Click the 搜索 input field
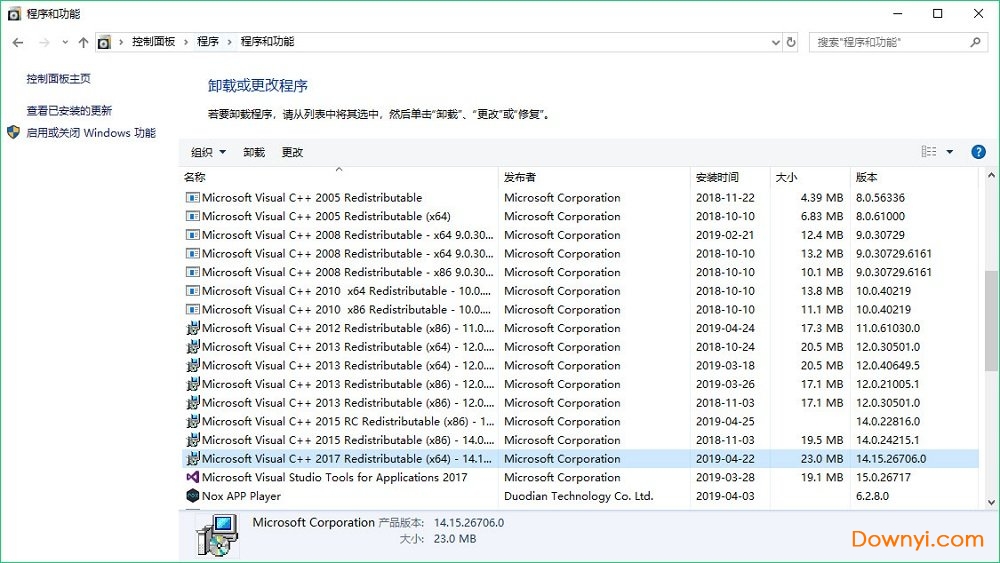The height and width of the screenshot is (563, 1000). tap(890, 42)
